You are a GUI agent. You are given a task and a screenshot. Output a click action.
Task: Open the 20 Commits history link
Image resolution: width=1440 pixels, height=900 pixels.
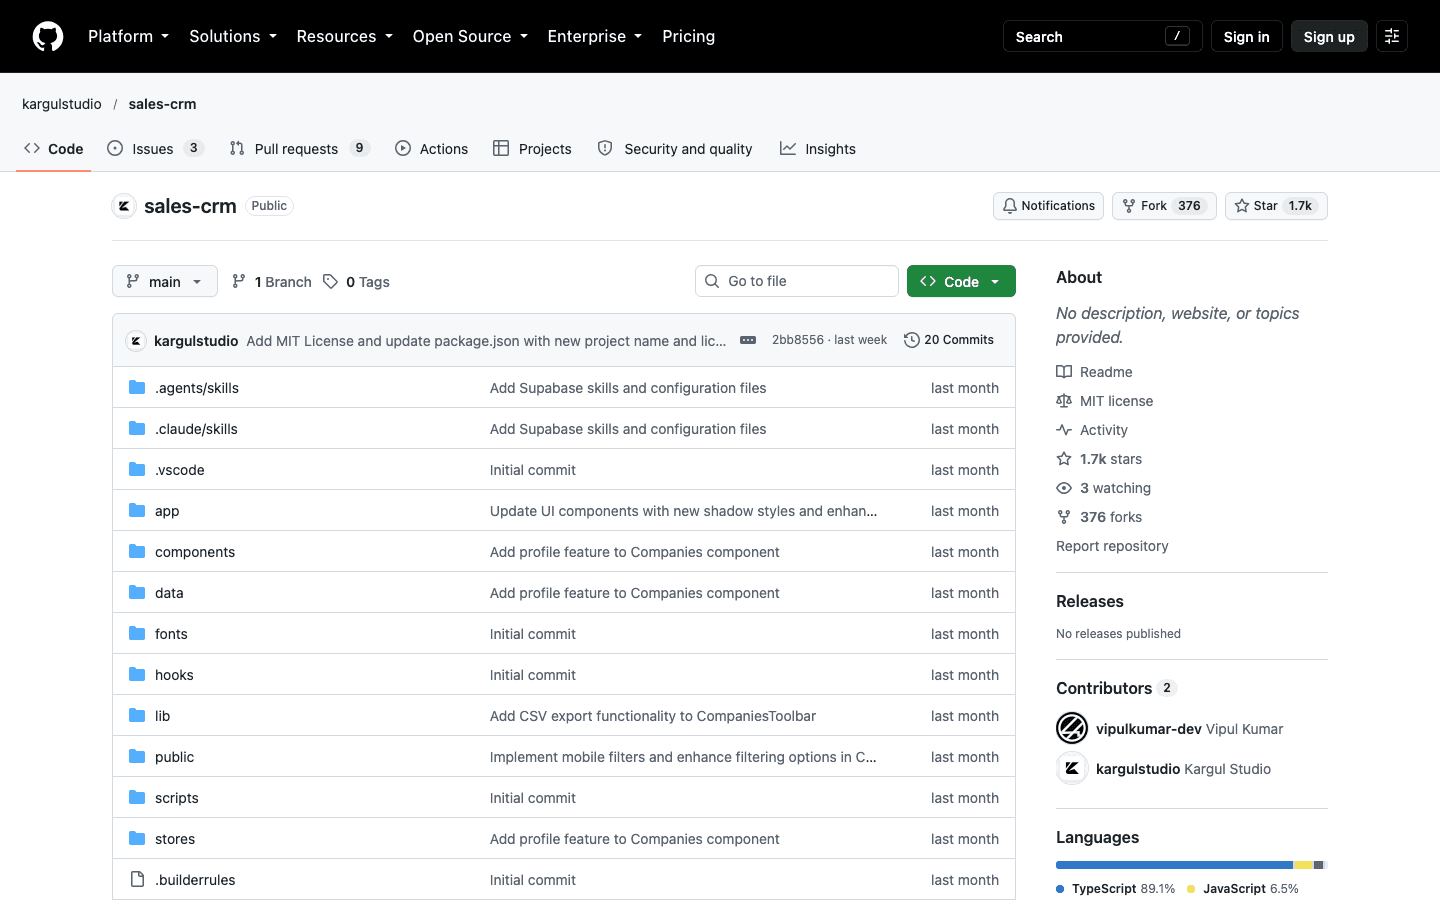949,340
